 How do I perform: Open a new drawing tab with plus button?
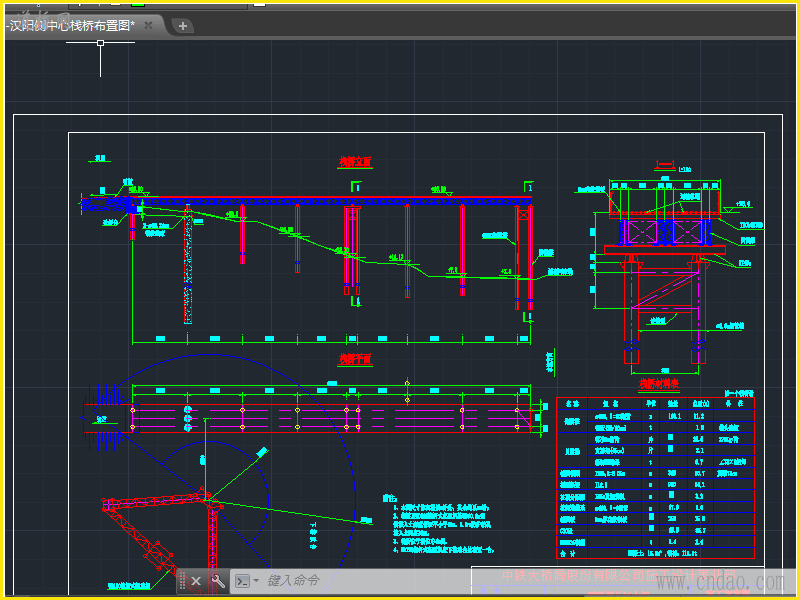tap(183, 26)
